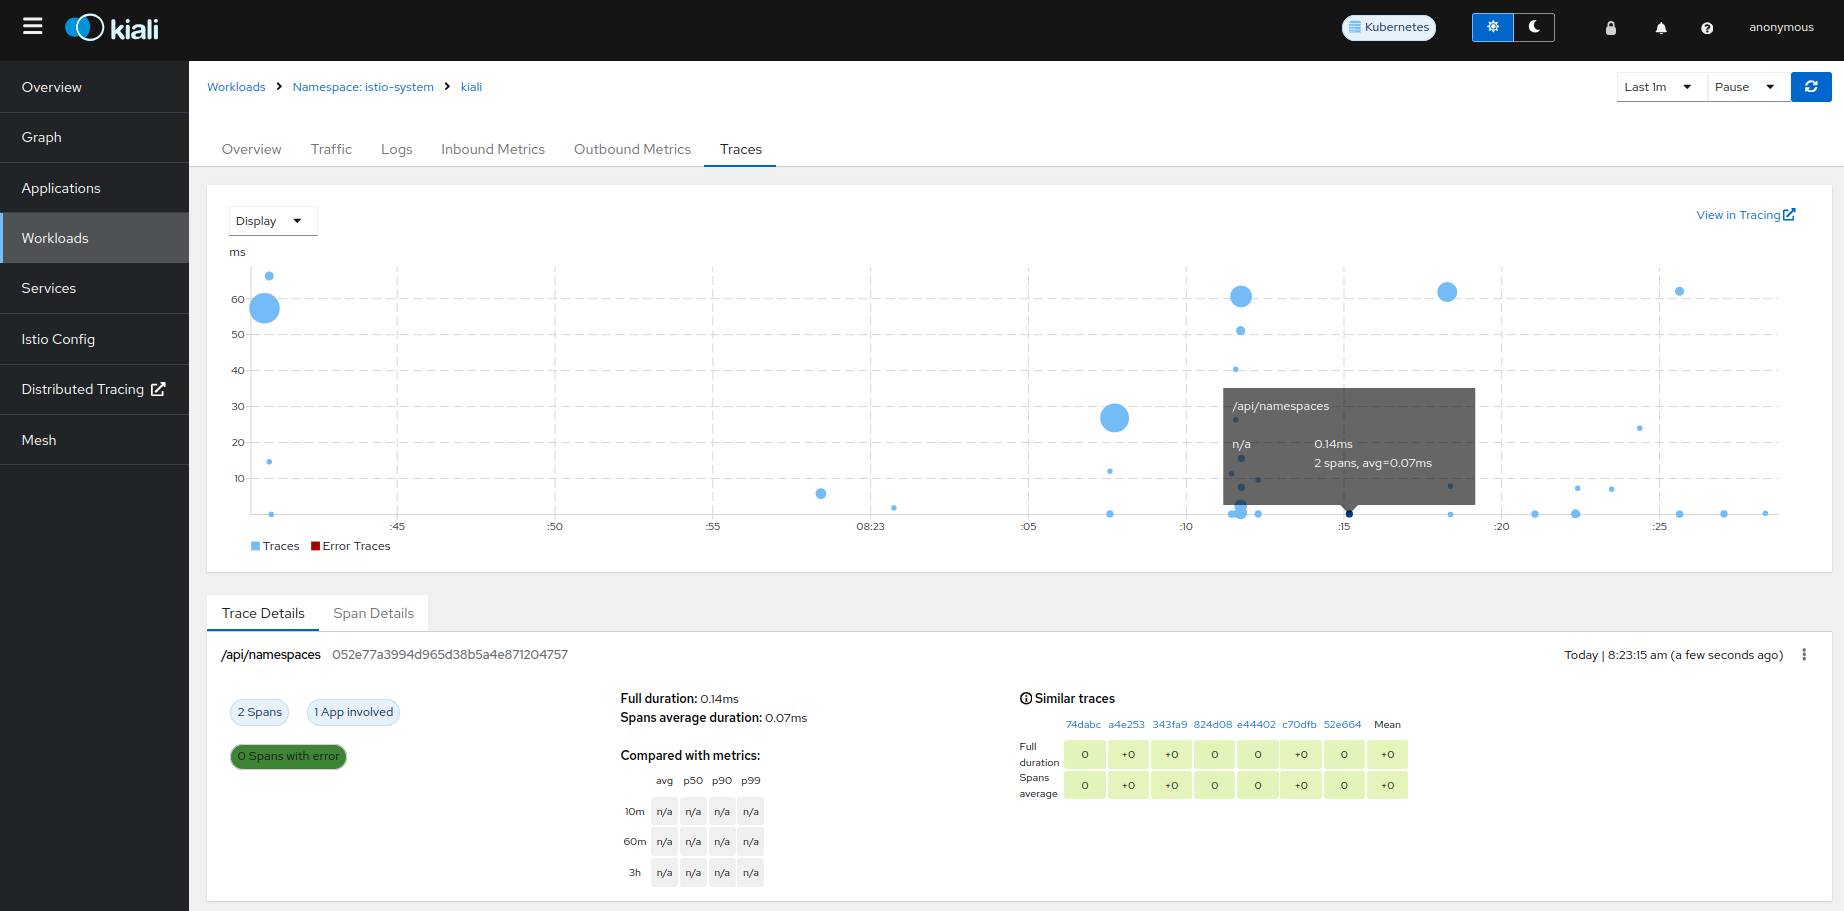Open the Inbound Metrics tab
Screen dimensions: 1844x911
[493, 149]
